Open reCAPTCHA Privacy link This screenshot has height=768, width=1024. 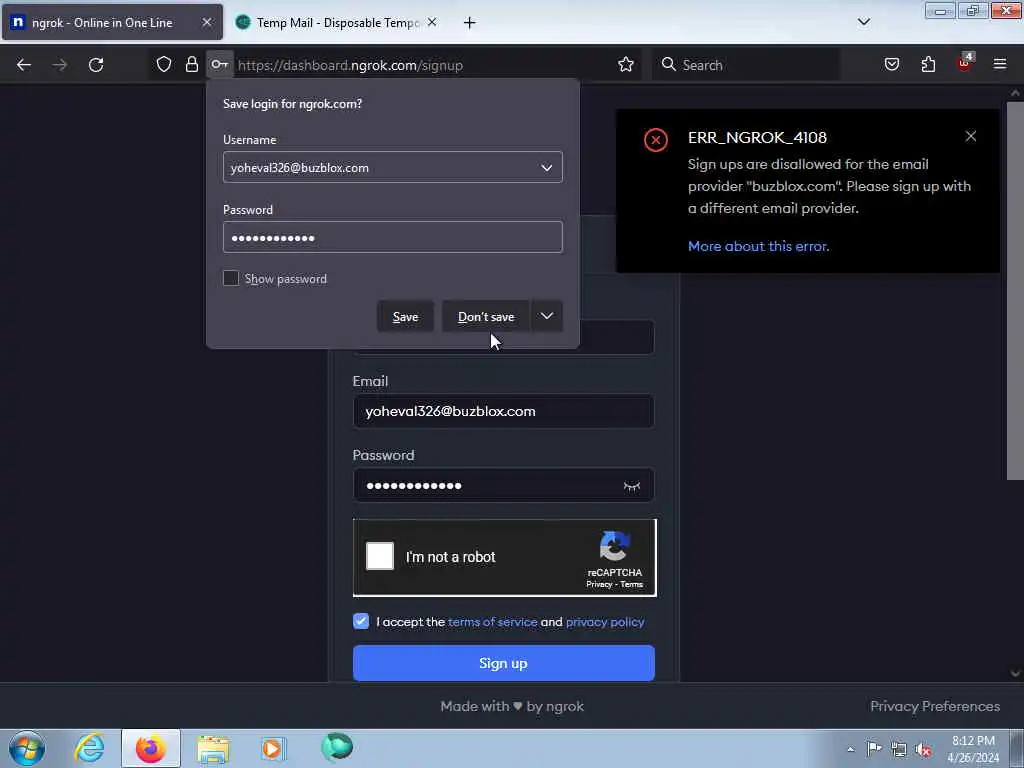(x=599, y=584)
